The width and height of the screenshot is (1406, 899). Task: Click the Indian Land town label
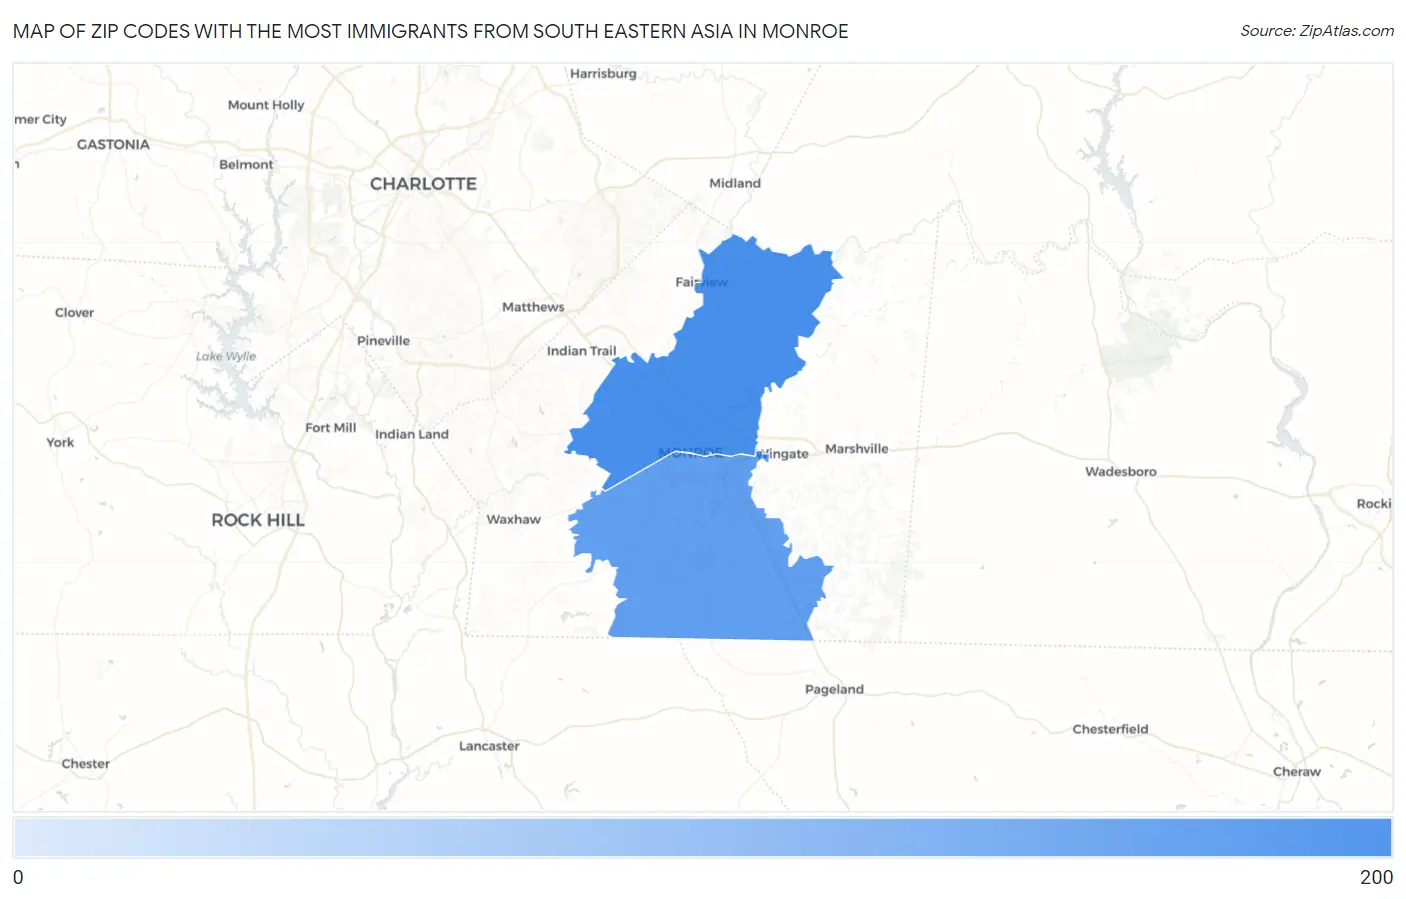pos(411,434)
